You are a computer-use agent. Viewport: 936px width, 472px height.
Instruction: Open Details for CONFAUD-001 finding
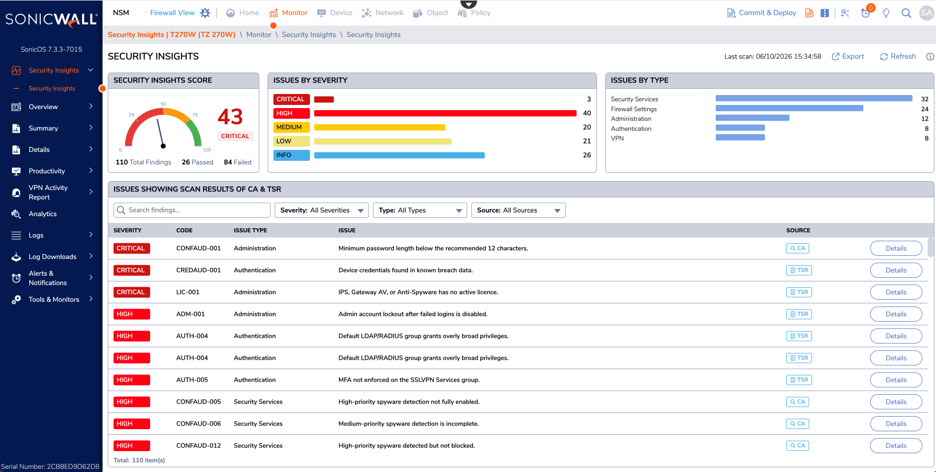click(x=895, y=248)
